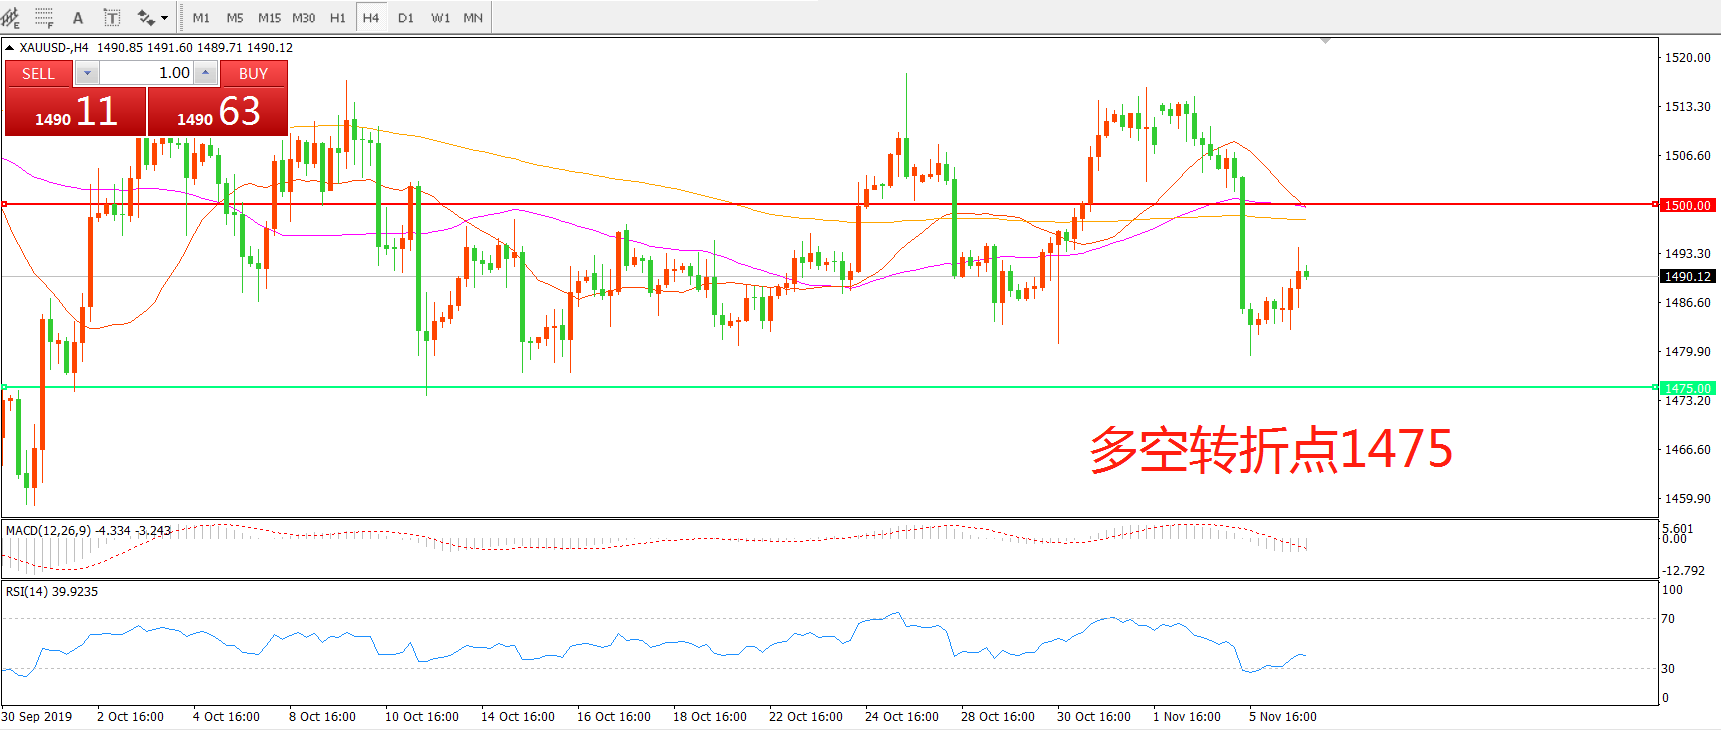The height and width of the screenshot is (731, 1721).
Task: Decrease lot volume with down arrow
Action: tap(87, 73)
